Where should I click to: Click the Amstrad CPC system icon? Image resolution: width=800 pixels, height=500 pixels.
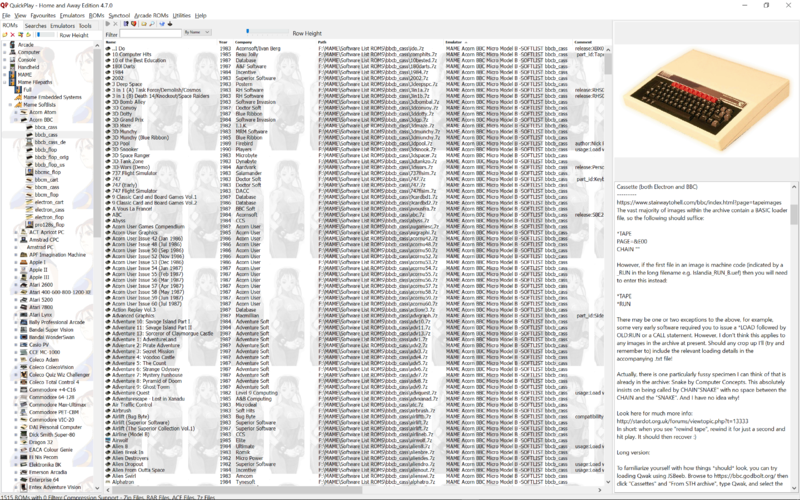tap(23, 239)
